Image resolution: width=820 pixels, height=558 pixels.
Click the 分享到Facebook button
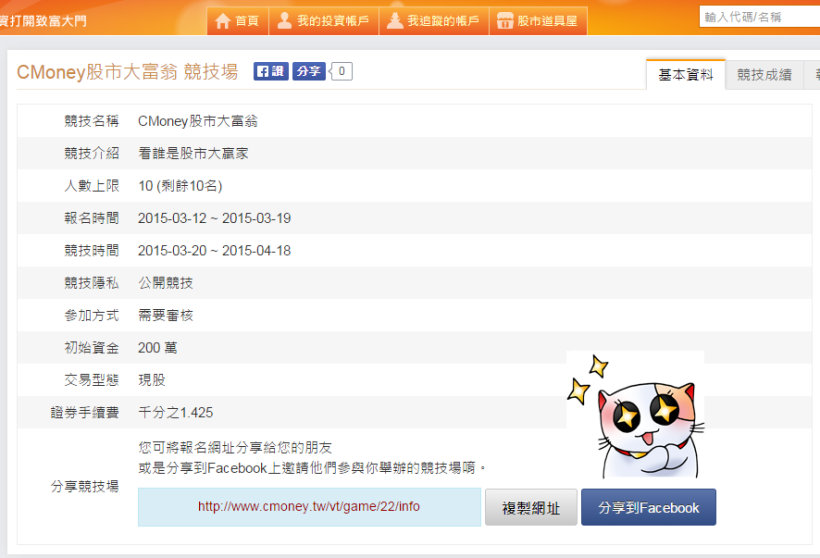(x=648, y=507)
